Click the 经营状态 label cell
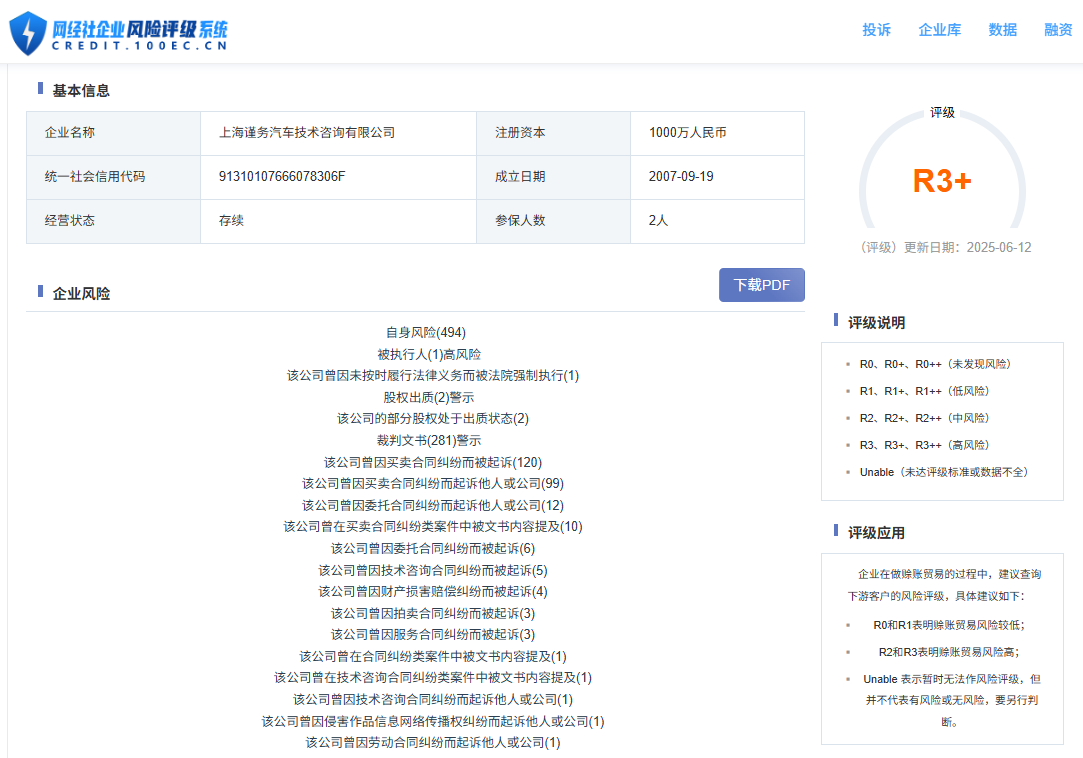This screenshot has width=1083, height=758. (113, 221)
